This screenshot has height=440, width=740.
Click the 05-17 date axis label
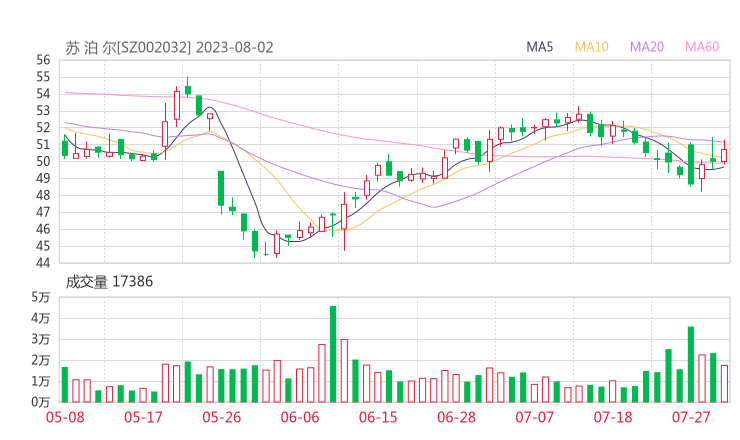coord(143,417)
